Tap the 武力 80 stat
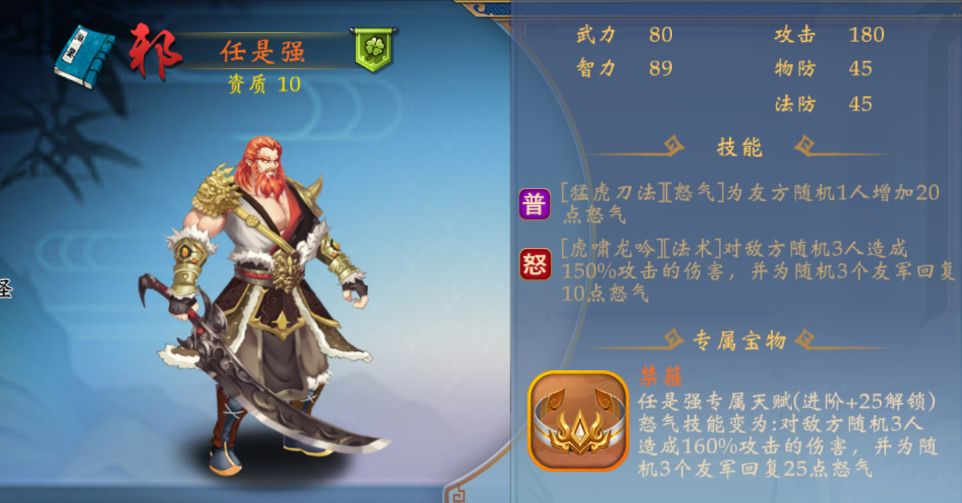This screenshot has width=962, height=503. pos(625,34)
